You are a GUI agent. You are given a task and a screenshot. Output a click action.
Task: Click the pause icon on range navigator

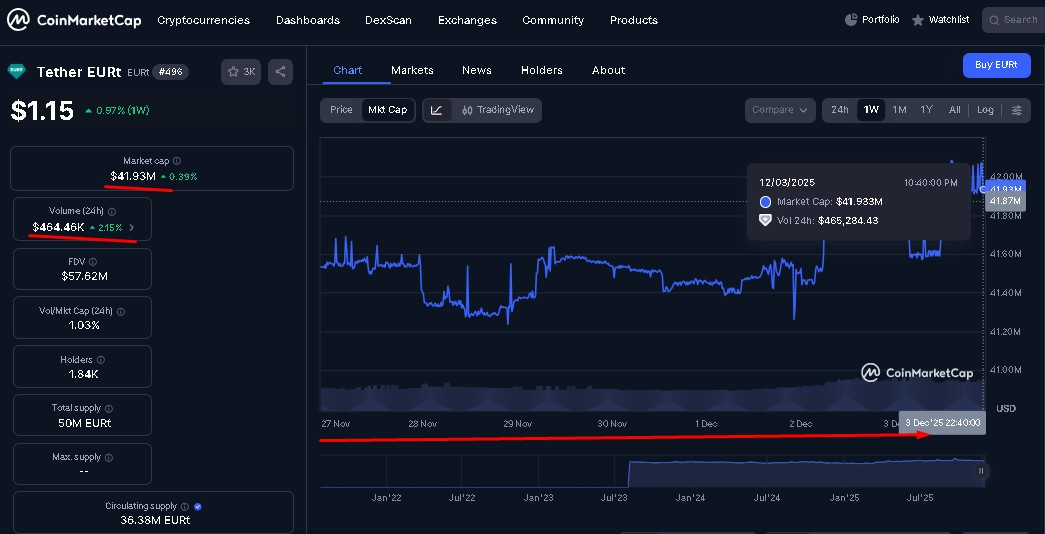[981, 471]
